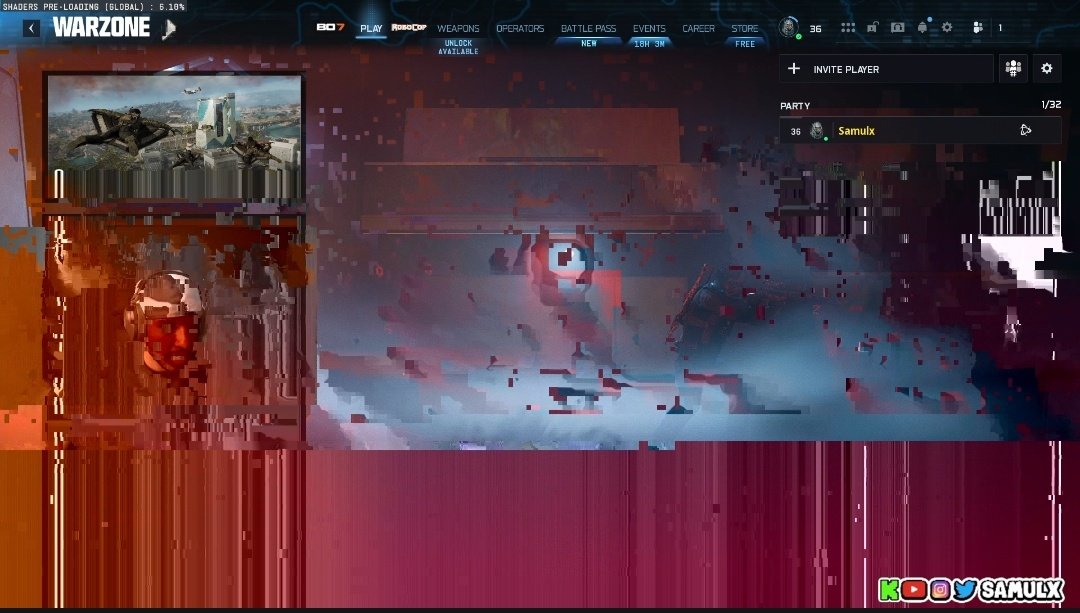1080x613 pixels.
Task: Click the player level 36 in top bar
Action: (x=816, y=29)
